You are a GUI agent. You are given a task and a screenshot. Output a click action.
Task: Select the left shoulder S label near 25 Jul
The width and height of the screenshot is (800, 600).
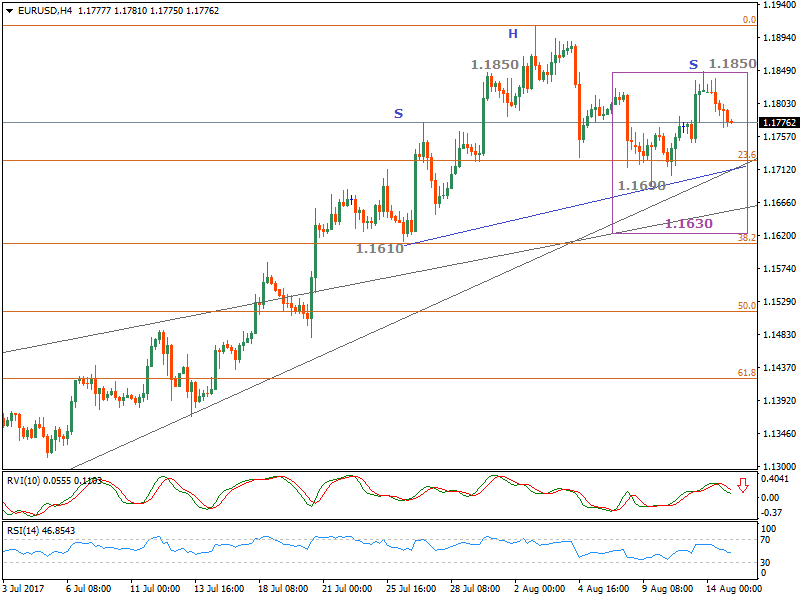tap(398, 113)
